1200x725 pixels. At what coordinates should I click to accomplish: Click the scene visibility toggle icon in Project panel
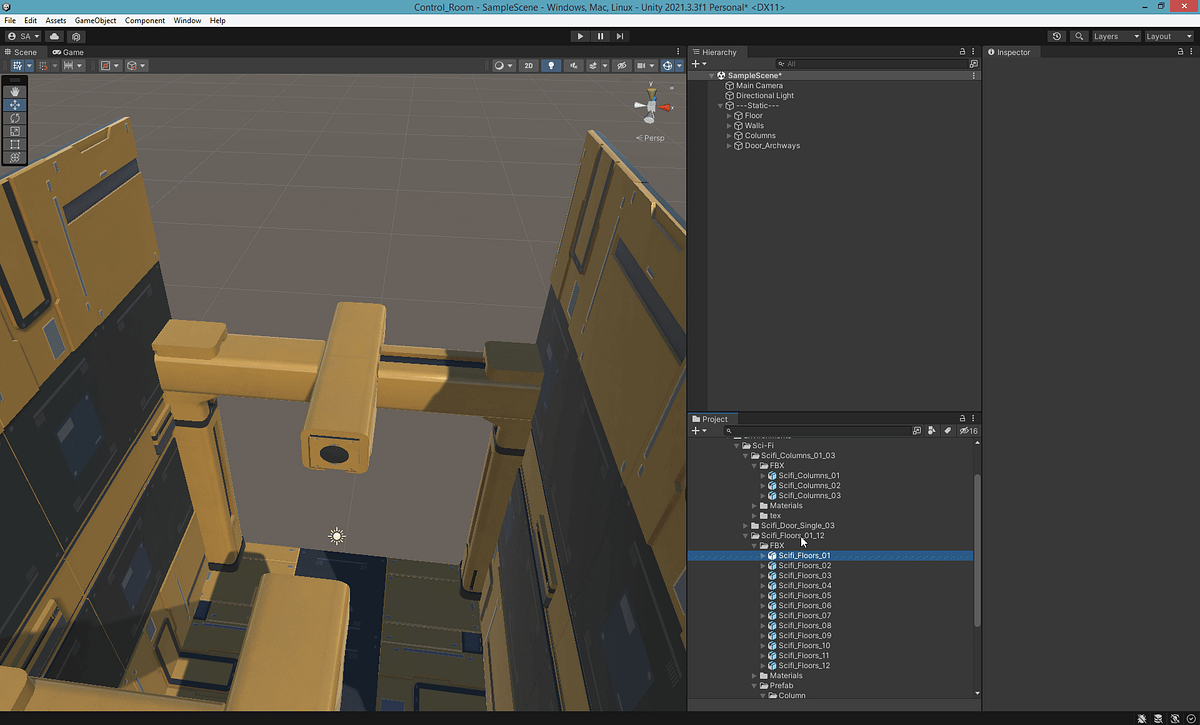964,430
